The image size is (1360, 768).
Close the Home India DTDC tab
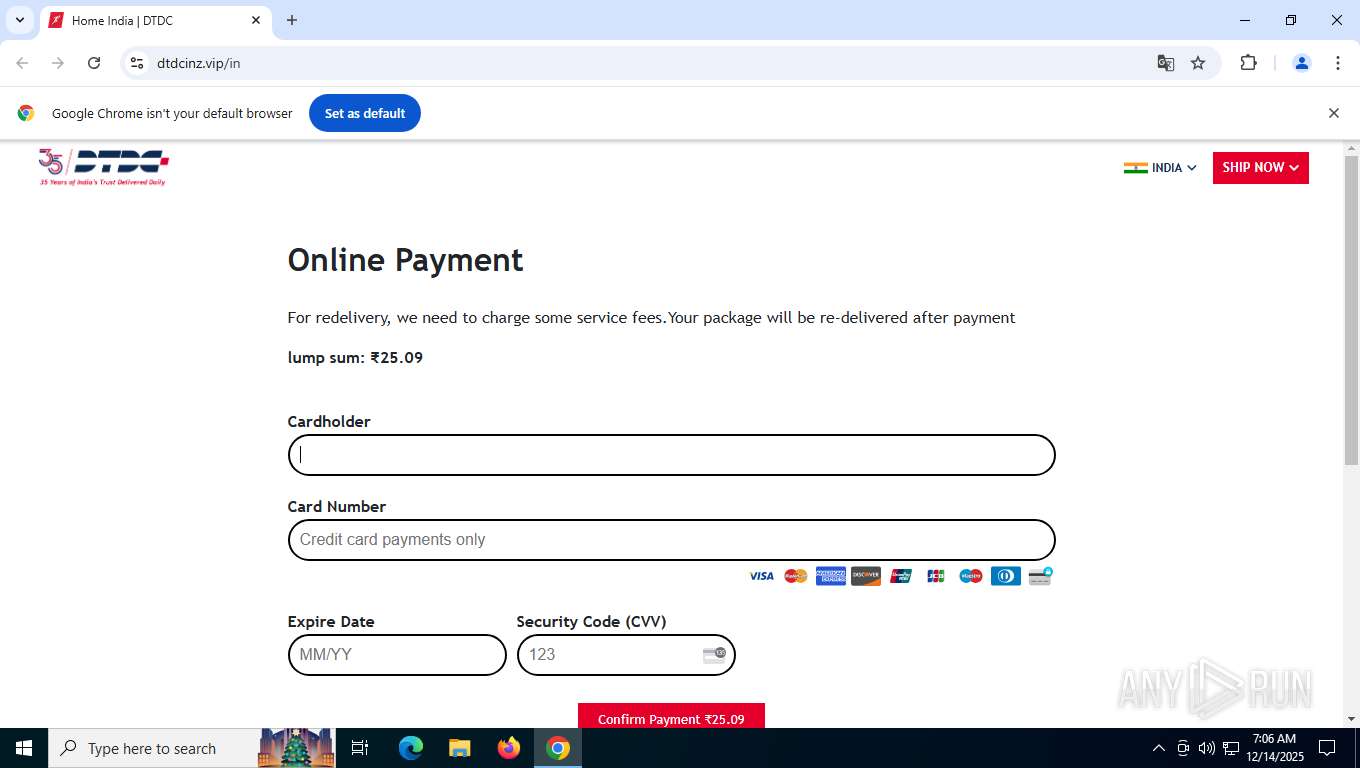click(256, 20)
